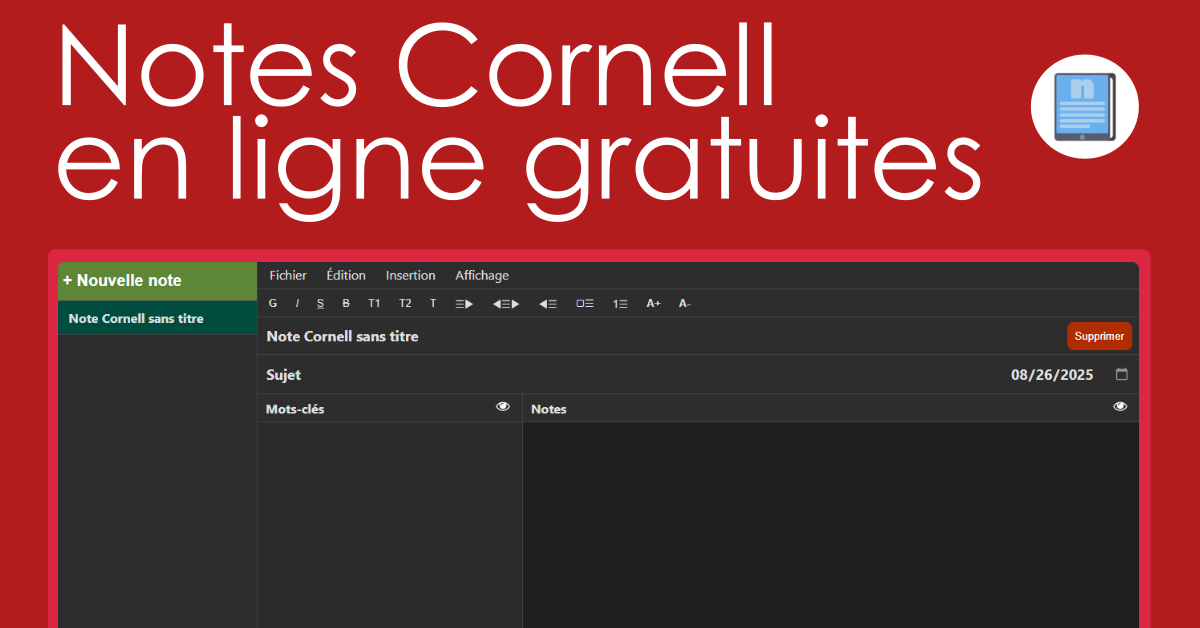
Task: Set heading level T2
Action: pyautogui.click(x=405, y=303)
